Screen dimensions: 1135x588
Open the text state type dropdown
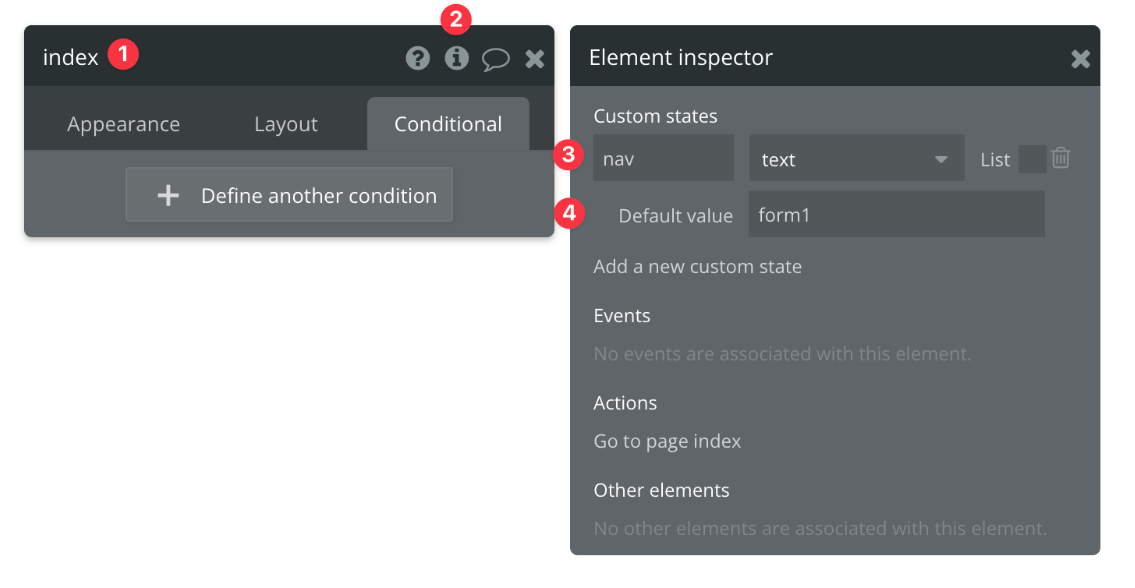[x=856, y=159]
